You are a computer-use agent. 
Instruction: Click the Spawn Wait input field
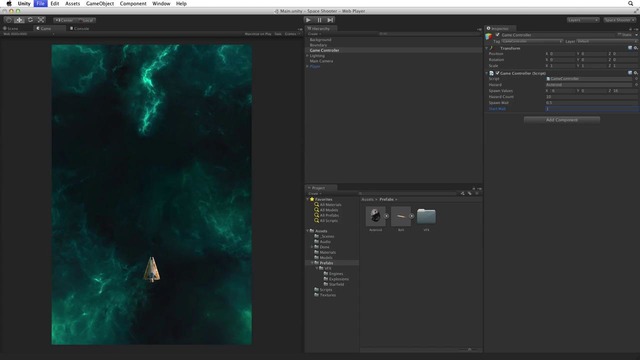(591, 103)
